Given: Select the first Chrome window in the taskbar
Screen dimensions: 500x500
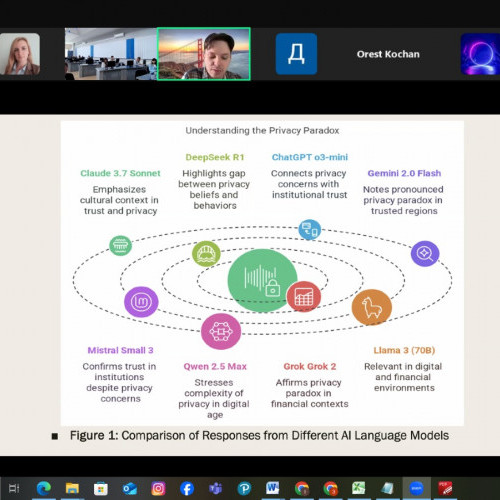Looking at the screenshot, I should [x=302, y=489].
